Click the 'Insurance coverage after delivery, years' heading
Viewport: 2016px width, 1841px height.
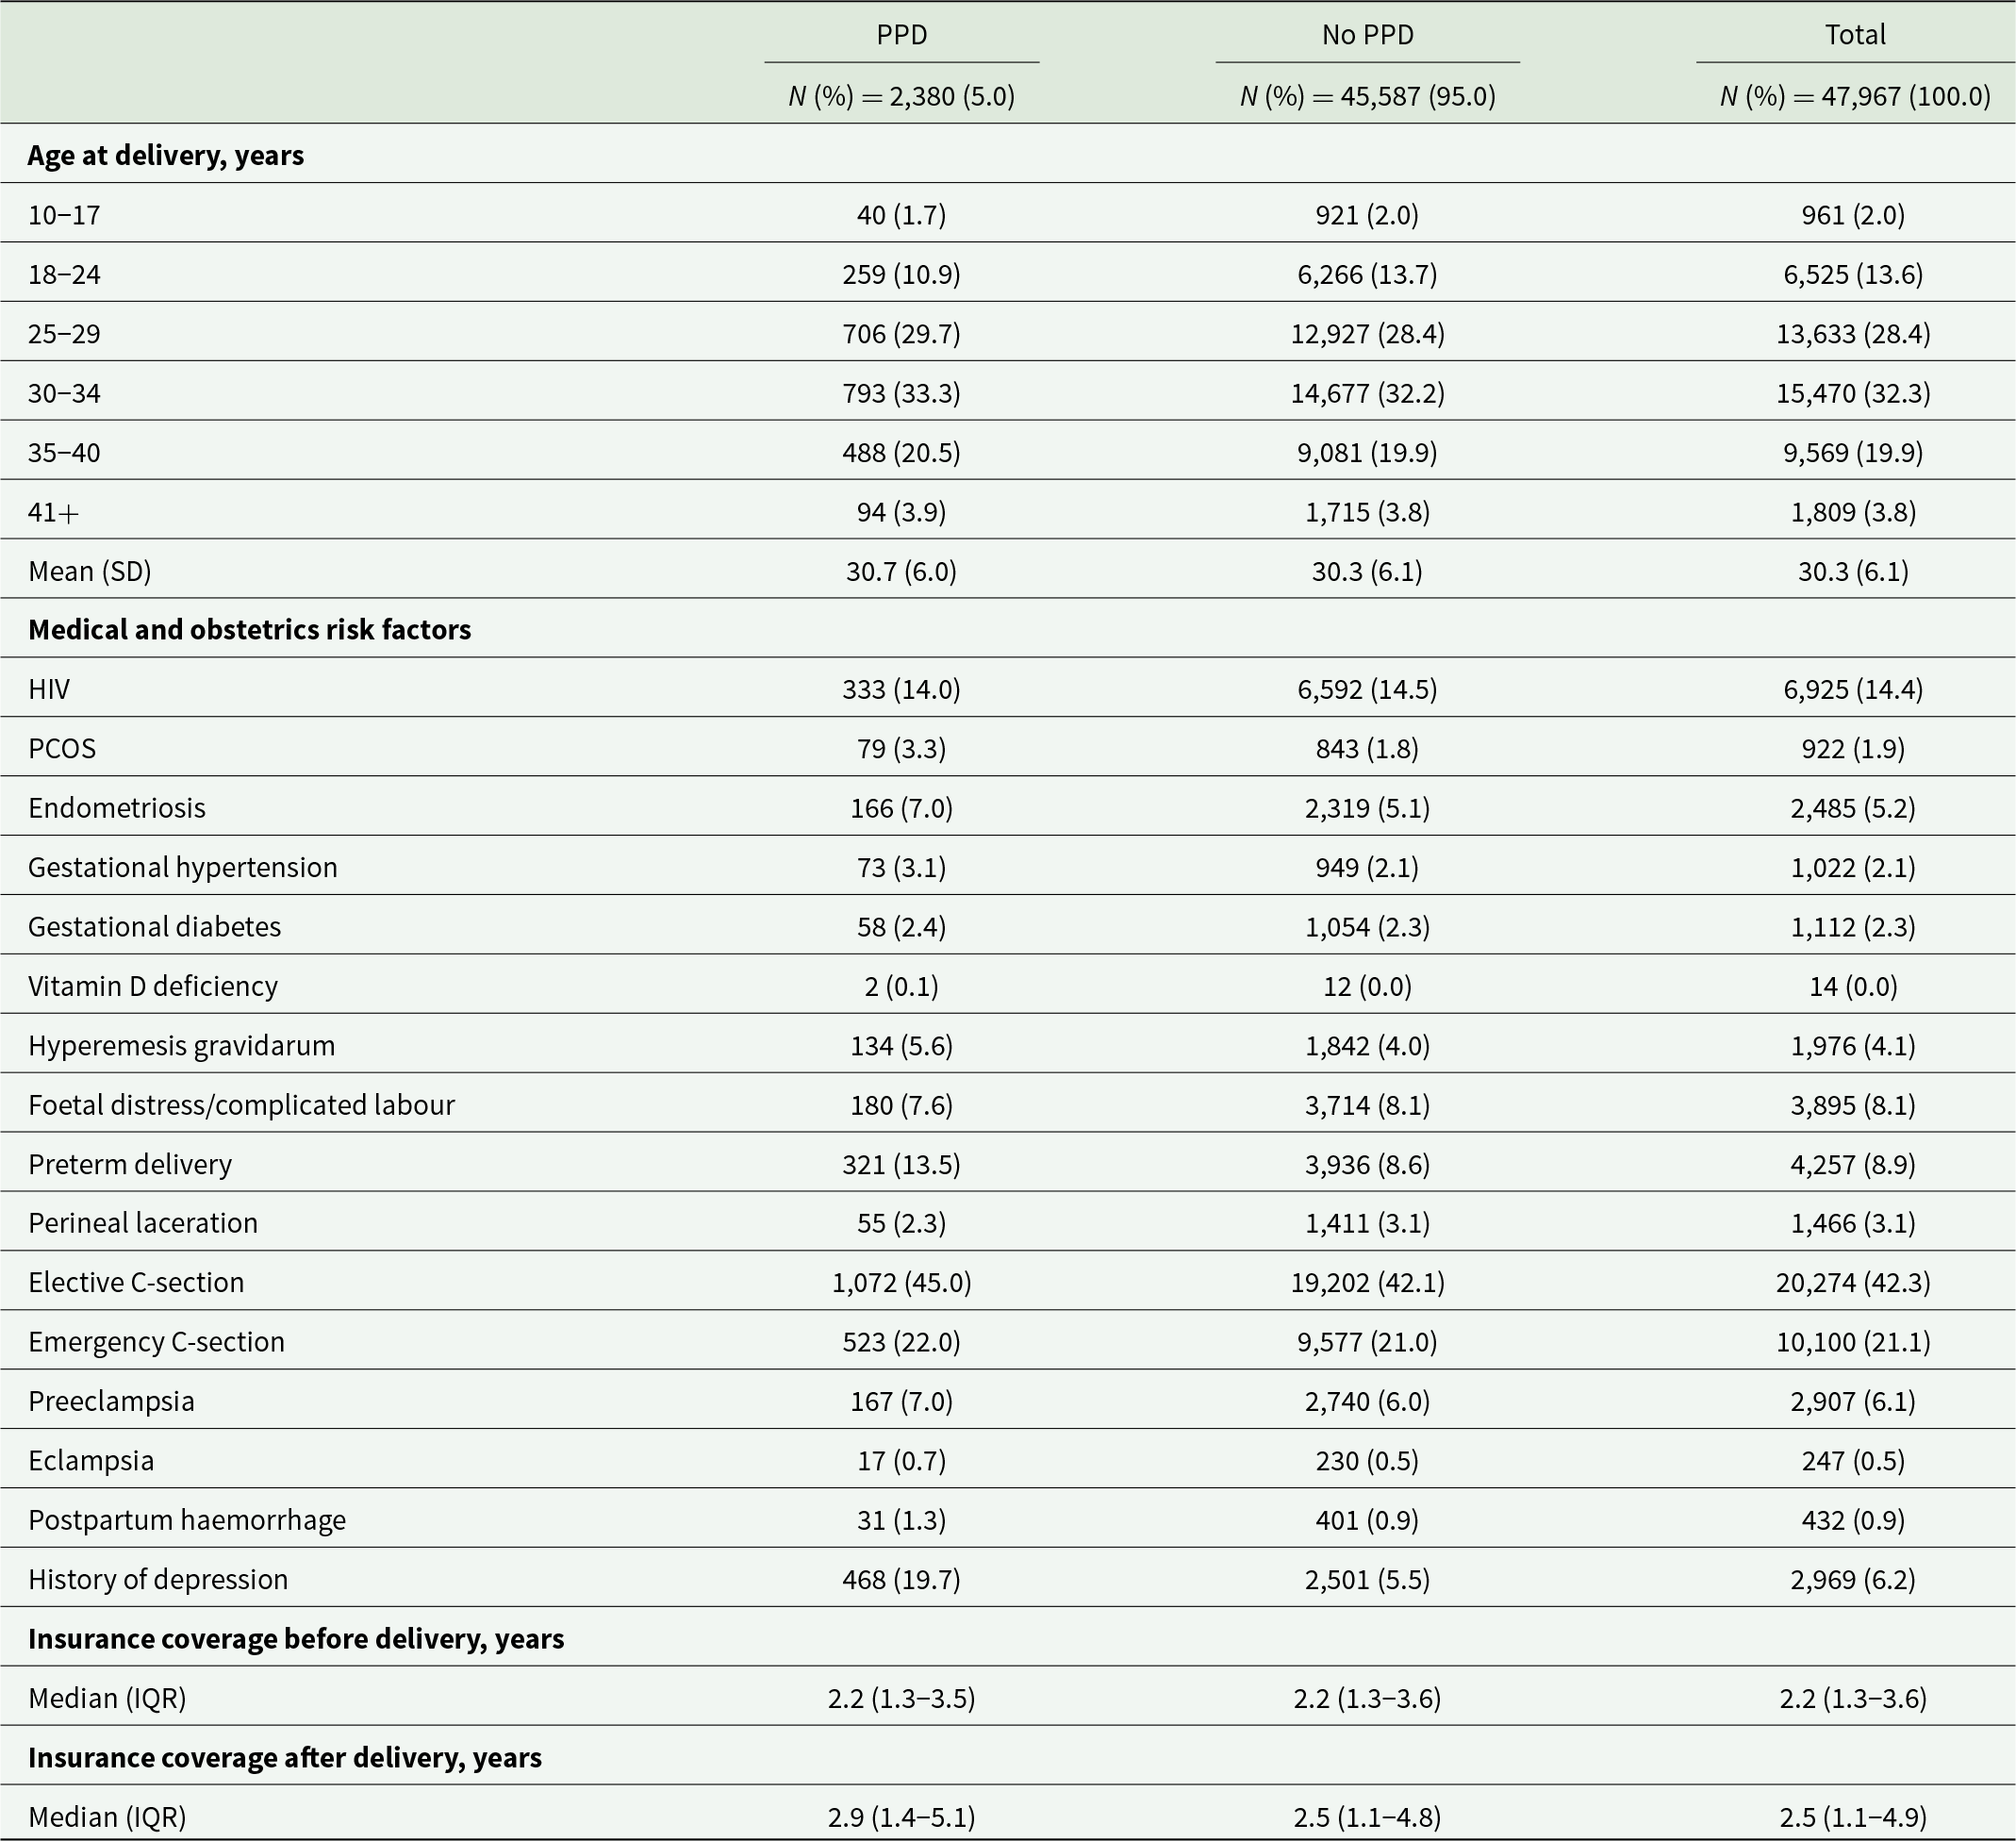(x=285, y=1757)
